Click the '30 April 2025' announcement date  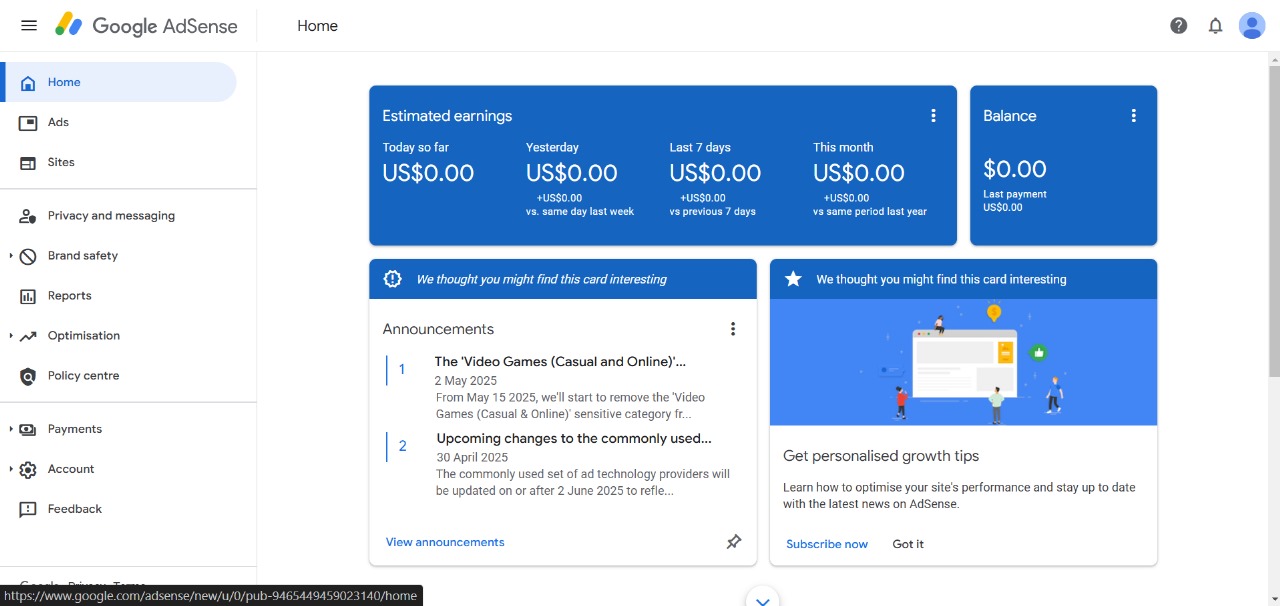click(x=472, y=458)
